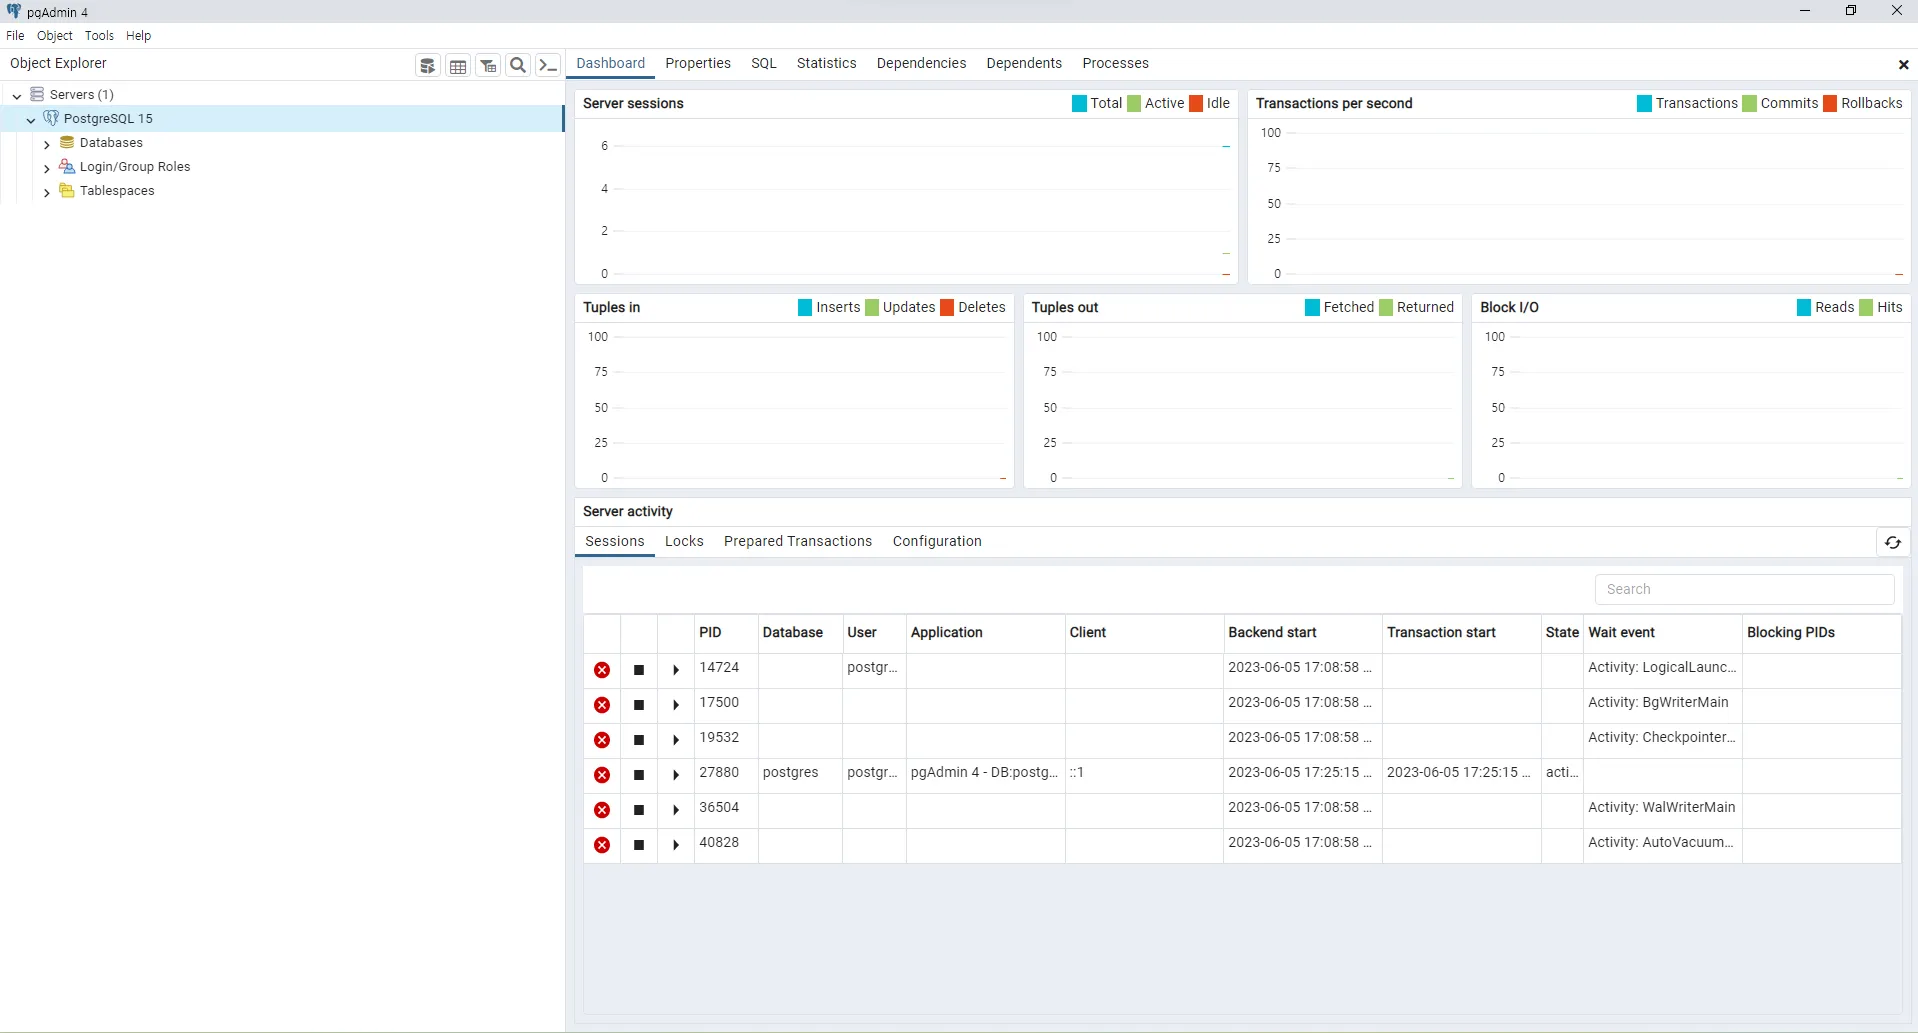
Task: Terminate session with PID 40828
Action: point(602,845)
